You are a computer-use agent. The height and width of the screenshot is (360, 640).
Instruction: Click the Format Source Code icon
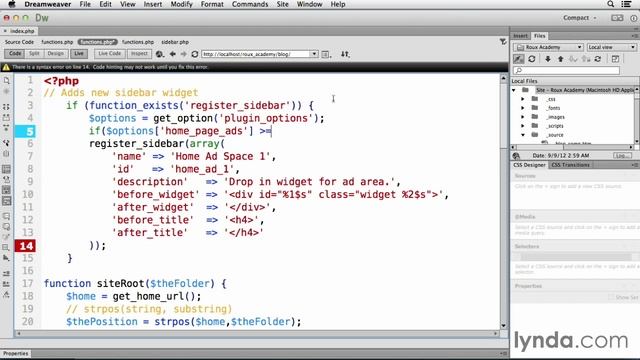(7, 295)
